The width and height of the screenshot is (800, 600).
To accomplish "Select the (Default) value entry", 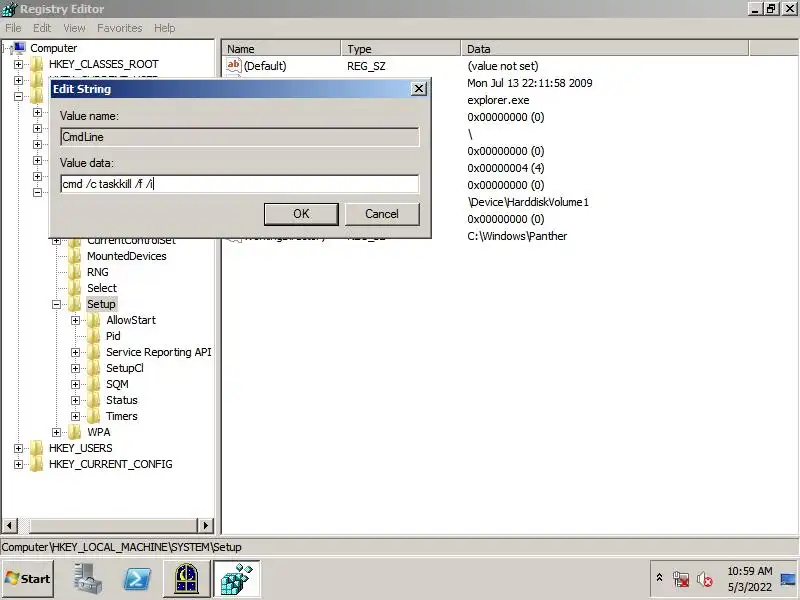I will [x=265, y=66].
